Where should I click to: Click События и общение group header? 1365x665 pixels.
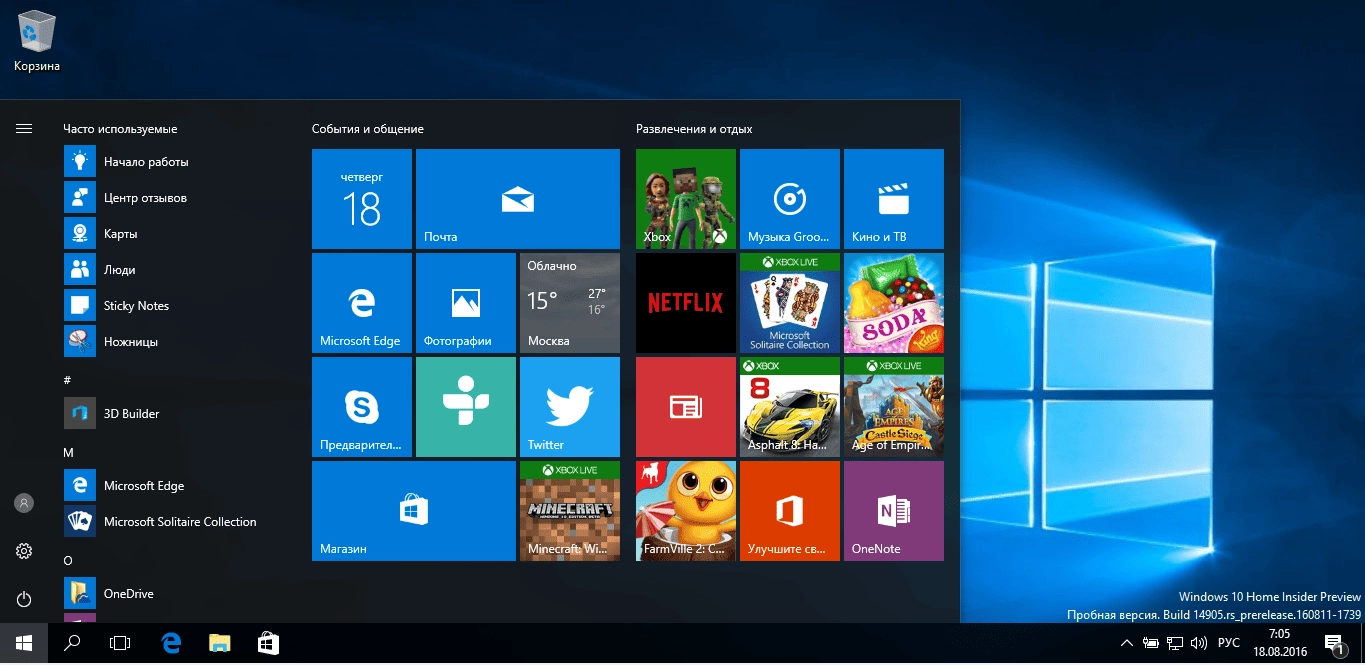click(368, 129)
